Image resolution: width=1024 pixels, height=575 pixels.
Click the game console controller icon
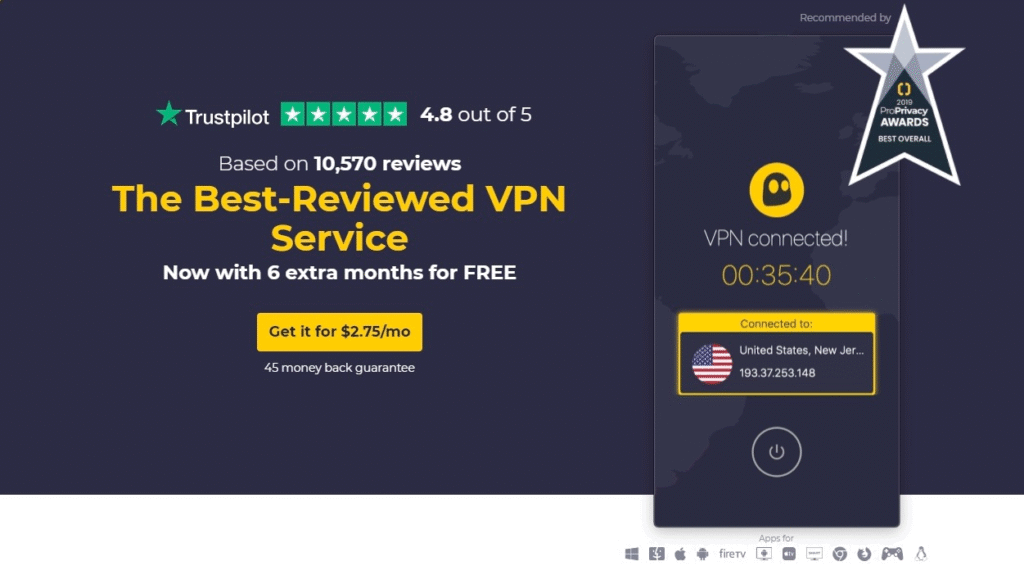click(x=892, y=554)
